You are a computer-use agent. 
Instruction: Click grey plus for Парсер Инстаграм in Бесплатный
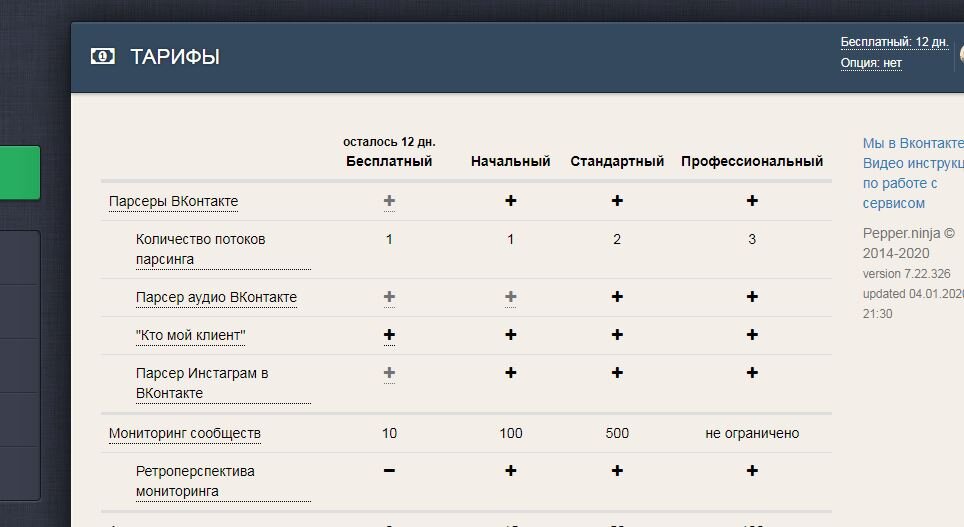[389, 373]
